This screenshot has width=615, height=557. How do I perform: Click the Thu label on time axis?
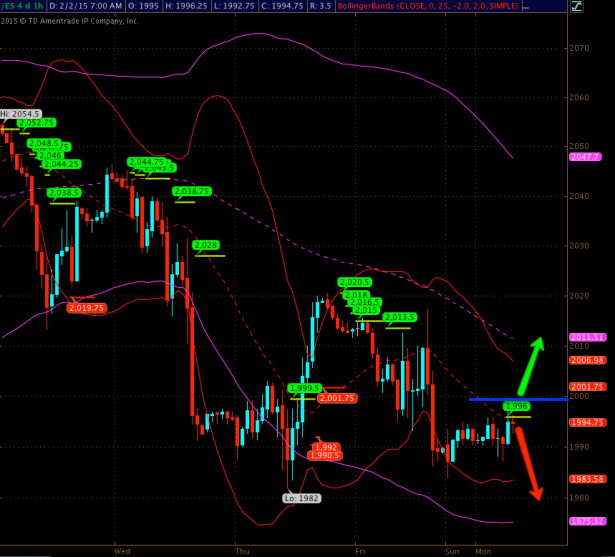(242, 550)
